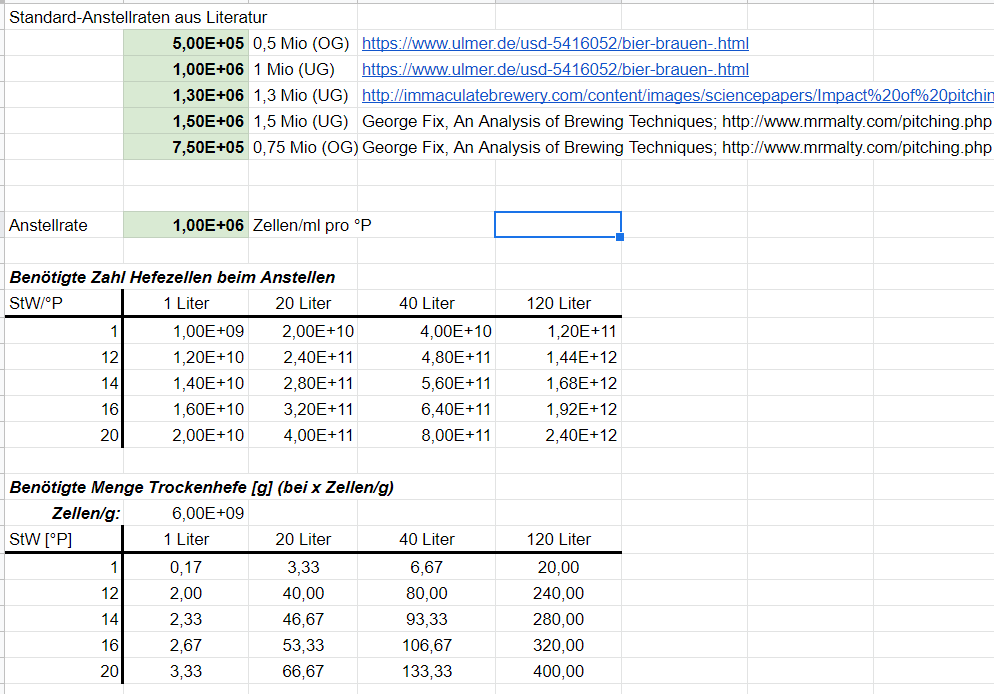Select the cell showing 400,00
Screen dimensions: 994x694
[559, 671]
